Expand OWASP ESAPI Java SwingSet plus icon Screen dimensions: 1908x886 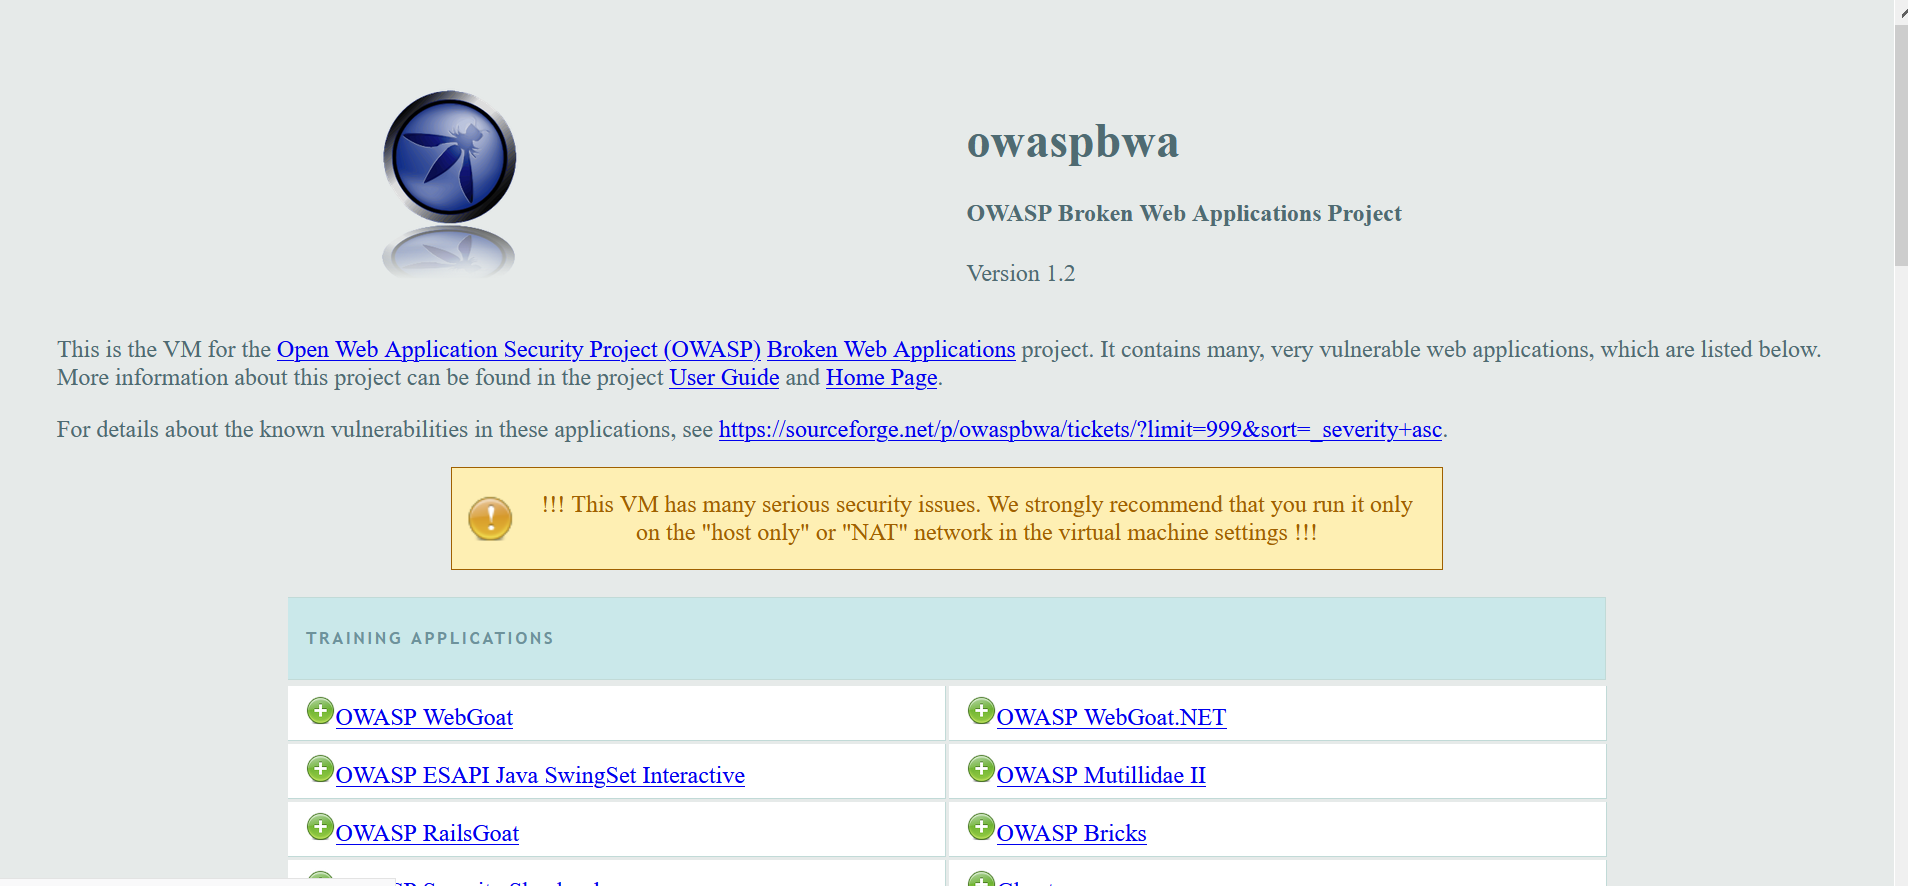tap(320, 769)
